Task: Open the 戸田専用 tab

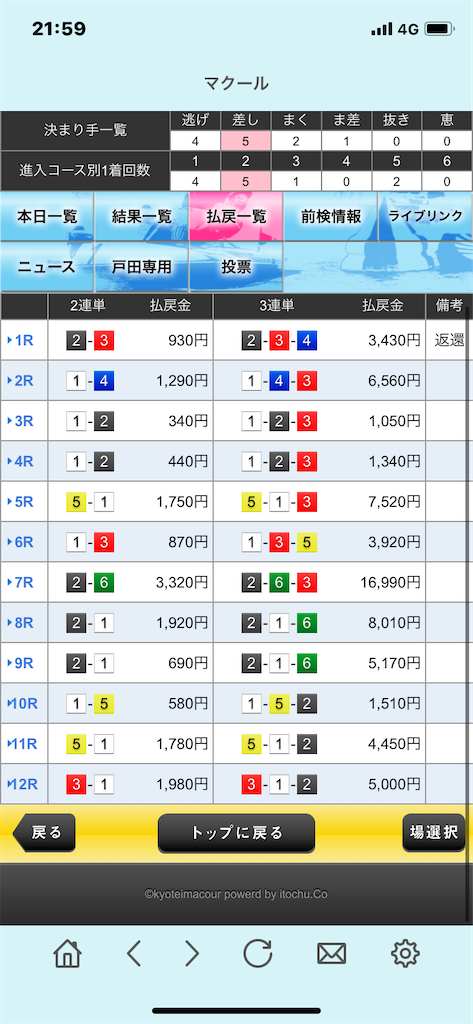Action: click(142, 267)
